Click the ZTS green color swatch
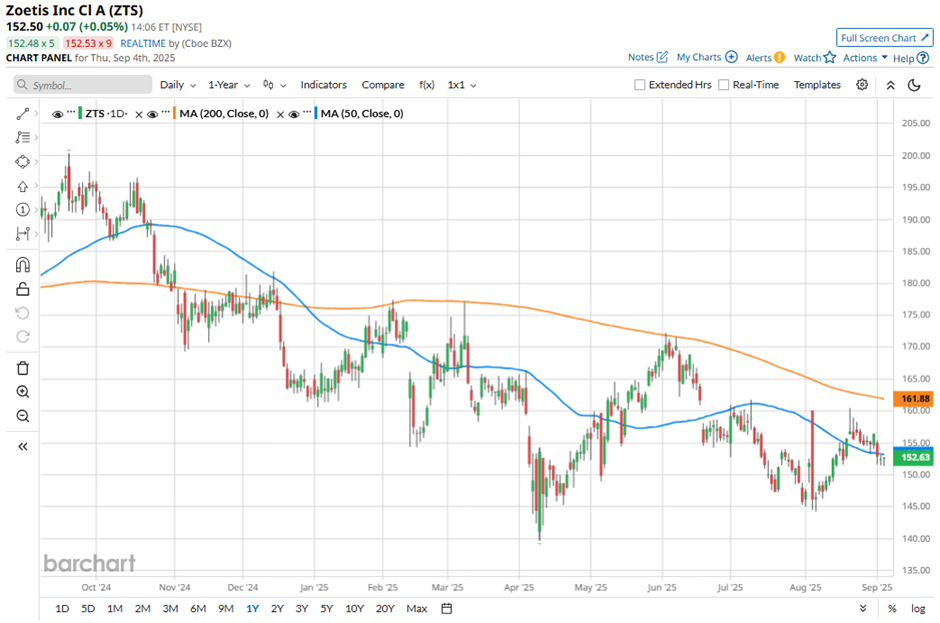The height and width of the screenshot is (623, 940). coord(80,113)
